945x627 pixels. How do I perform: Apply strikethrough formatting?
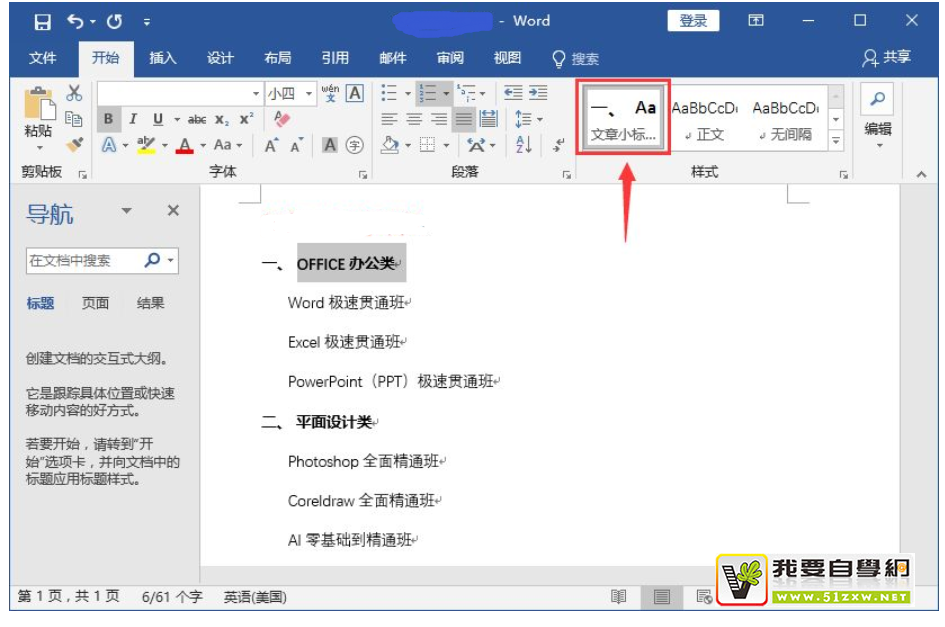(197, 119)
